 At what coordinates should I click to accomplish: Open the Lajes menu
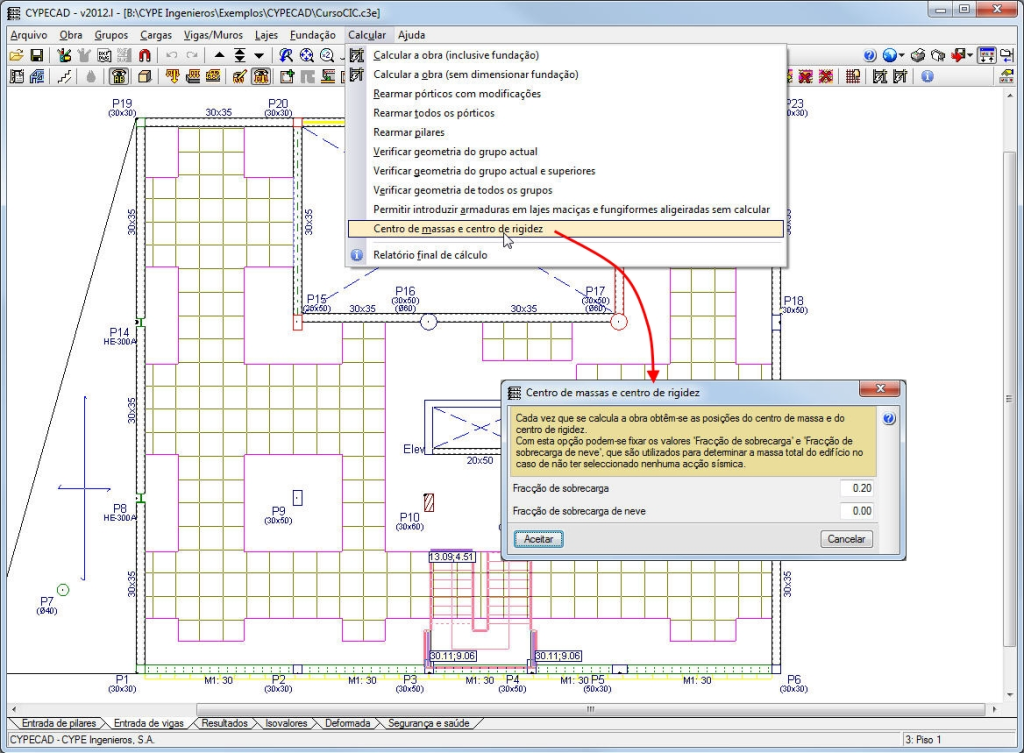click(266, 35)
